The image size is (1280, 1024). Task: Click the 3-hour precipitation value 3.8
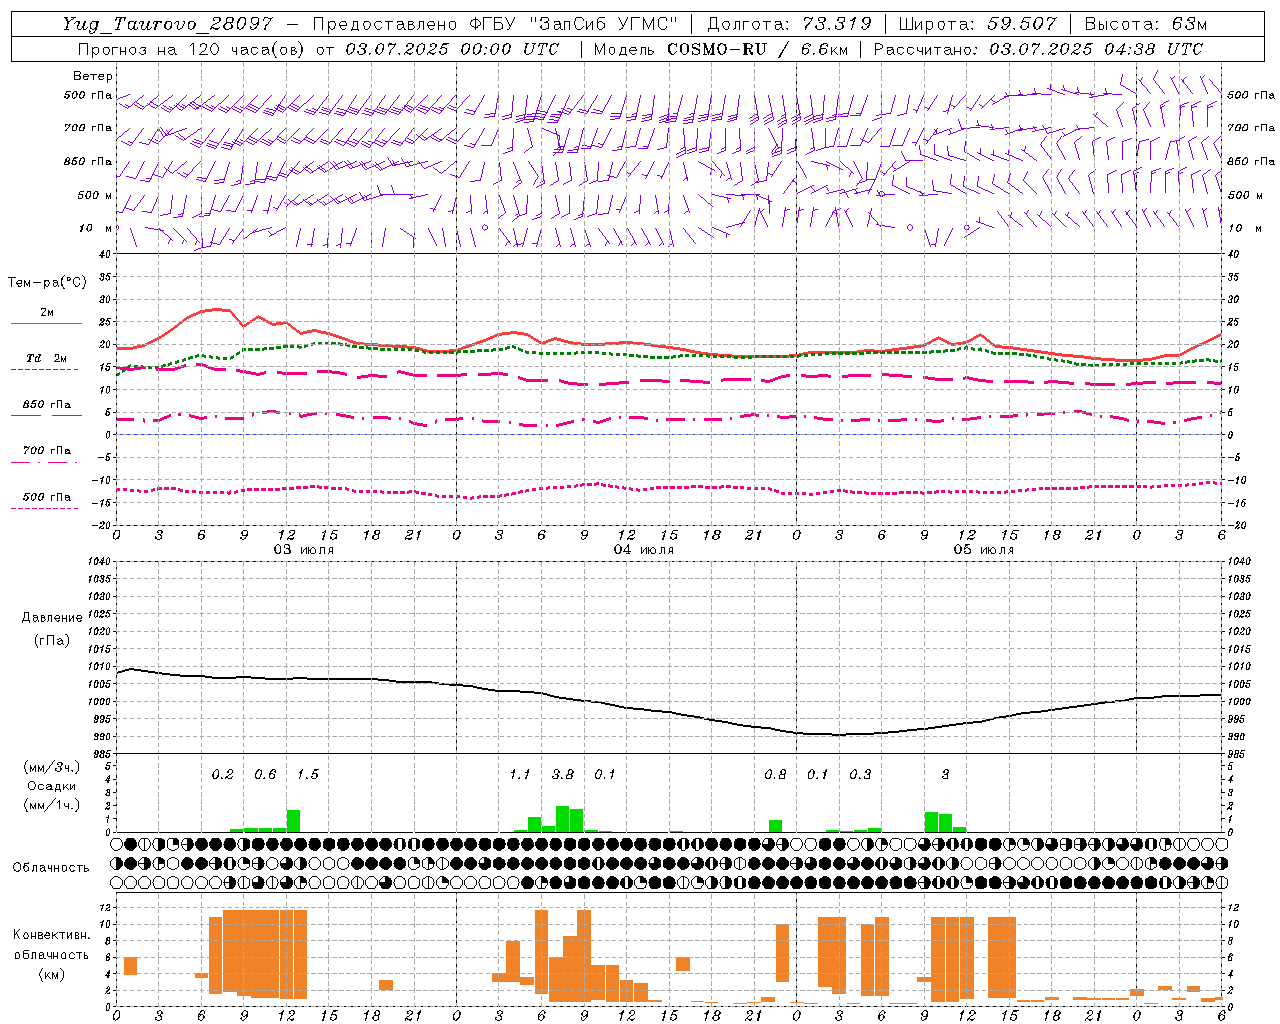562,774
